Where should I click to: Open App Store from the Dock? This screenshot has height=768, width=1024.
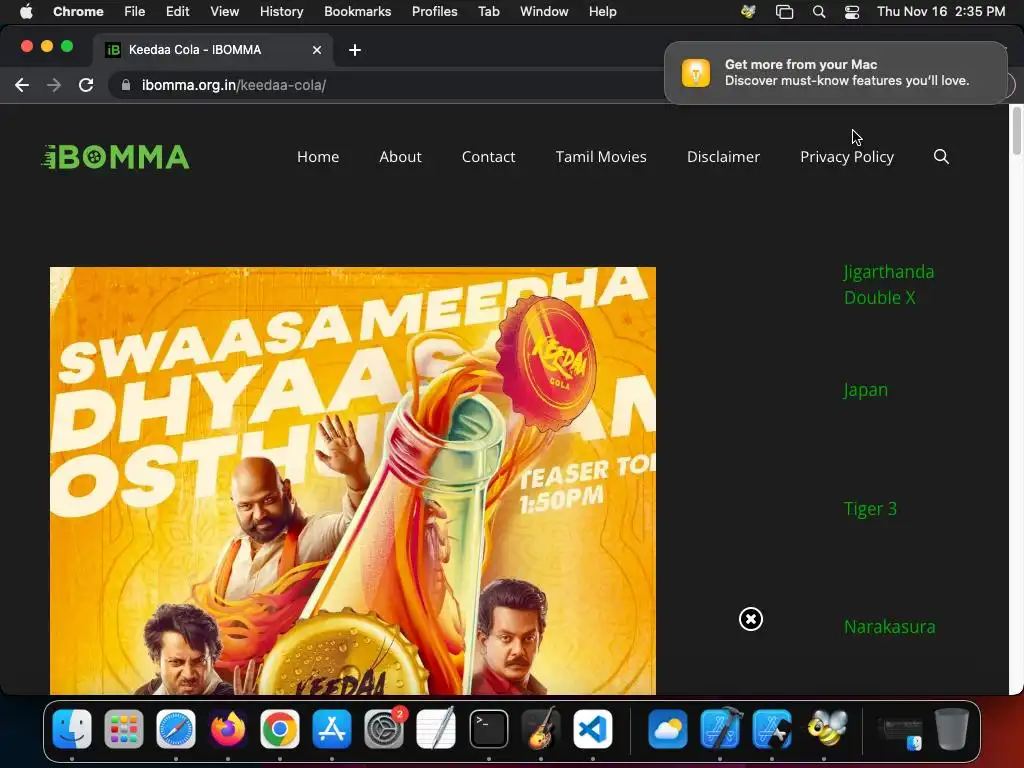pos(332,729)
